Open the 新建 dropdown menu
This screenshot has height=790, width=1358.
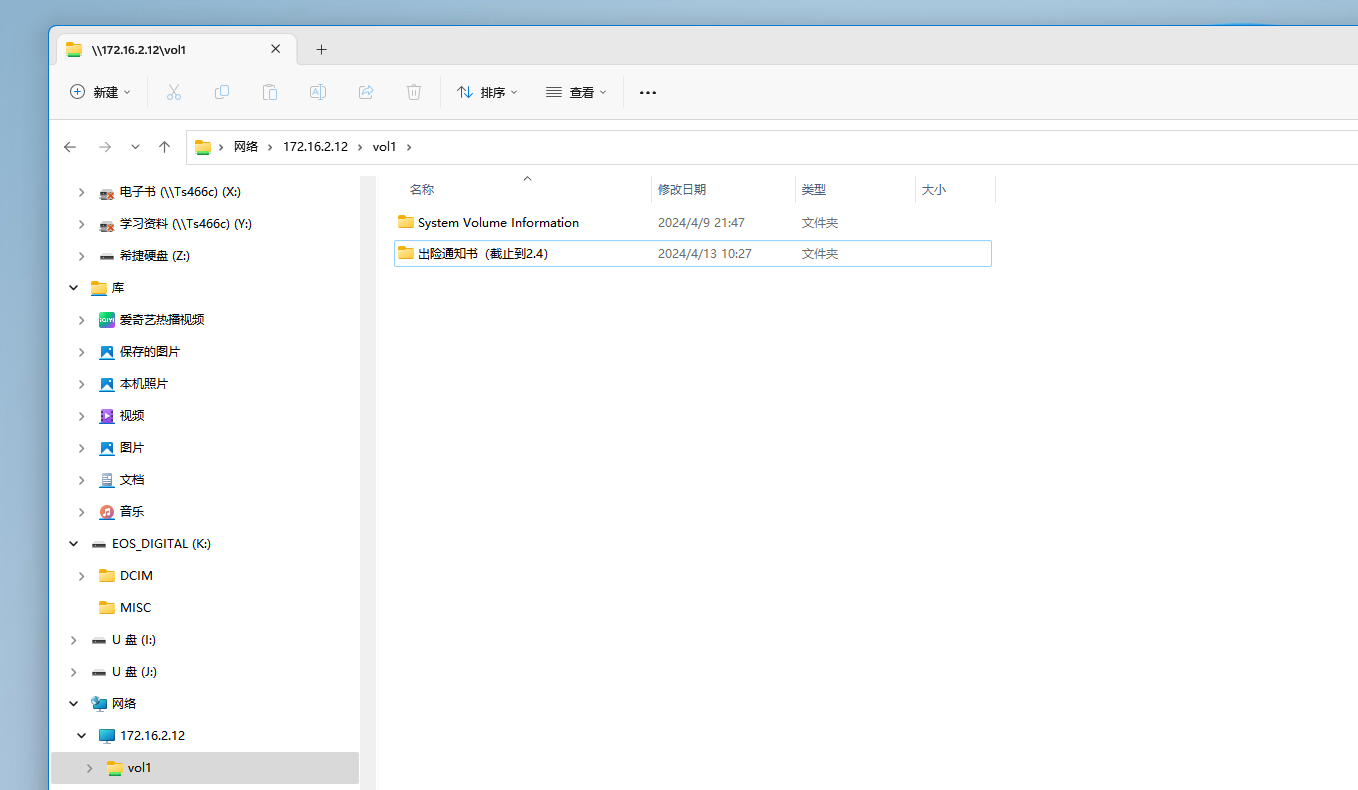[100, 92]
